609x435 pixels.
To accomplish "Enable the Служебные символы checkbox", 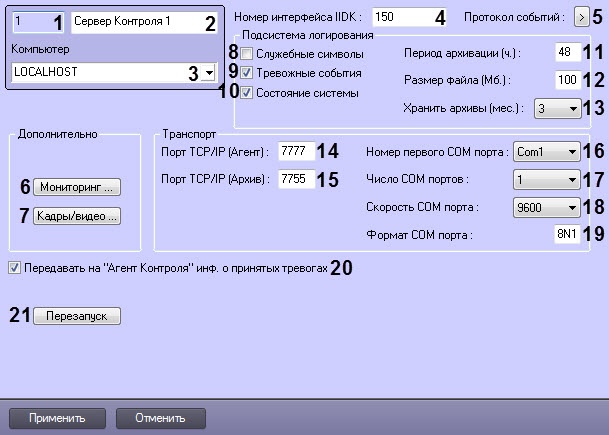I will (247, 54).
